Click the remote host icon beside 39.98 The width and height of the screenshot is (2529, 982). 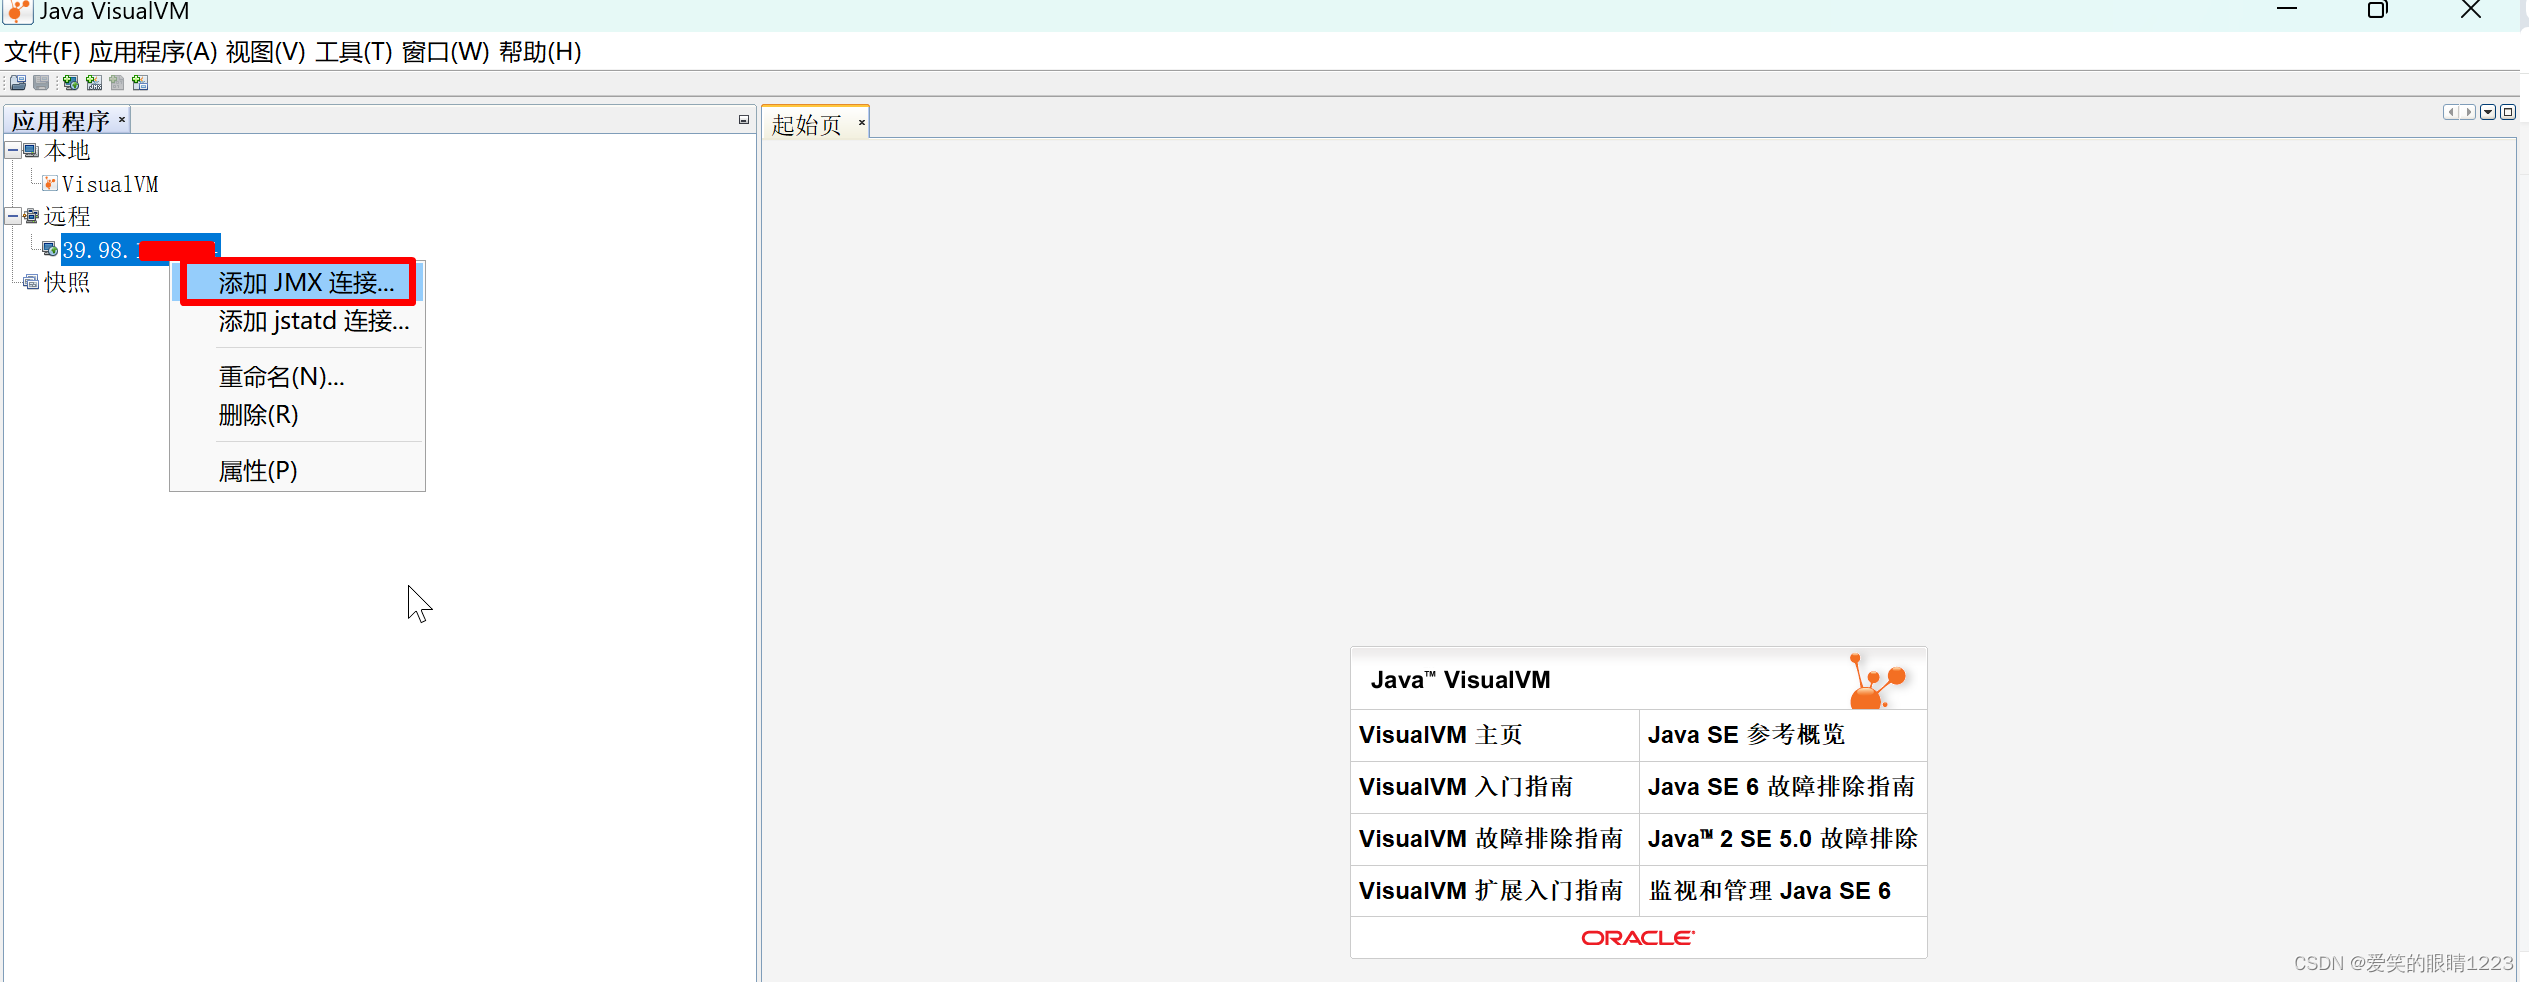coord(50,249)
